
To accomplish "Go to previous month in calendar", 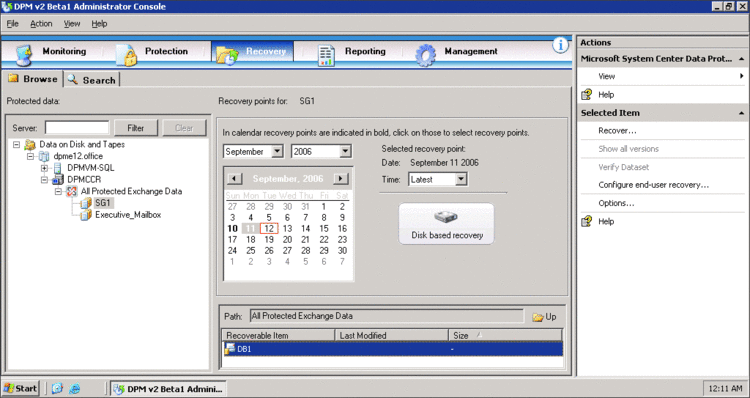I will [x=234, y=178].
